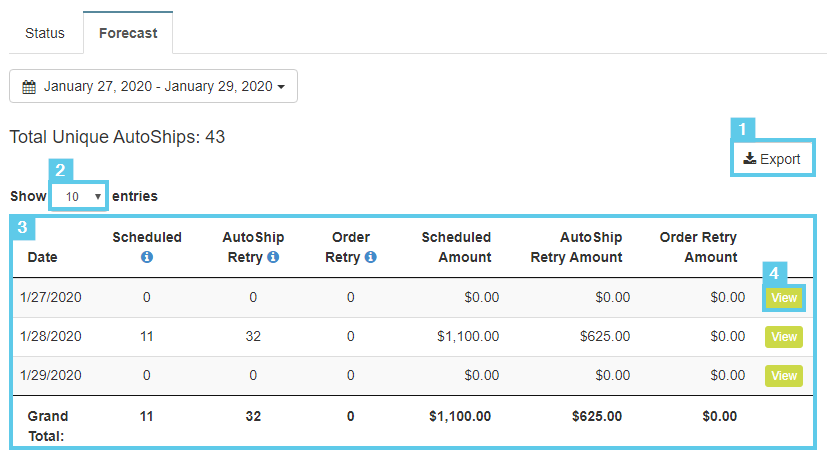Click the info icon beside Order Retry
This screenshot has height=453, width=827.
tap(370, 257)
